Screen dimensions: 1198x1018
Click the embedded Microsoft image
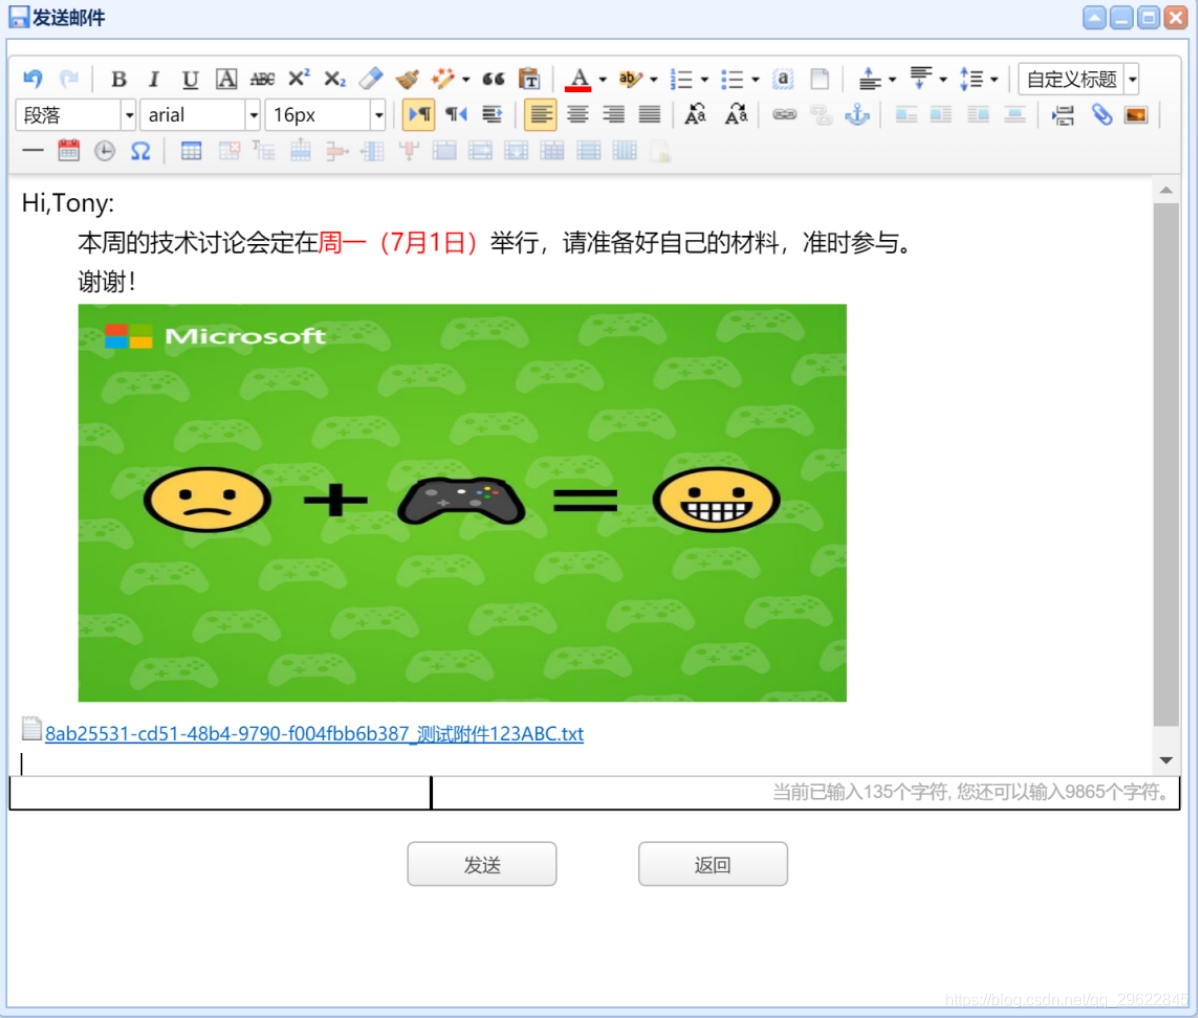[462, 503]
